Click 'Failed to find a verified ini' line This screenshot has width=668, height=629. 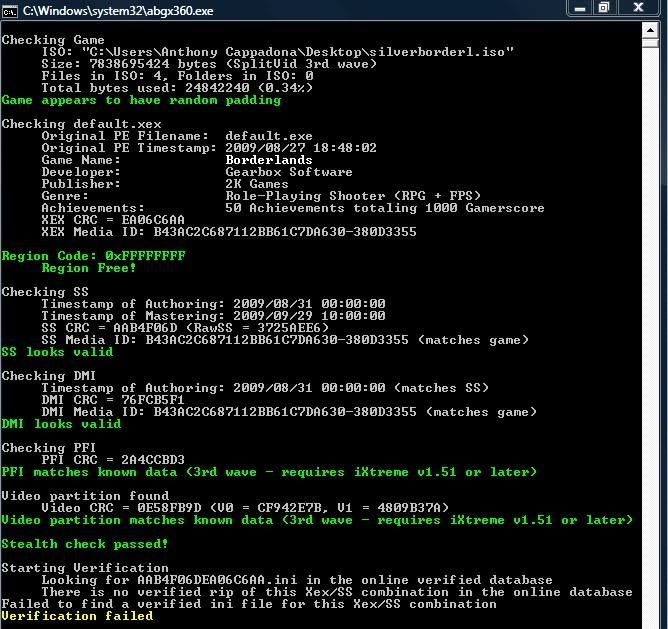click(249, 604)
